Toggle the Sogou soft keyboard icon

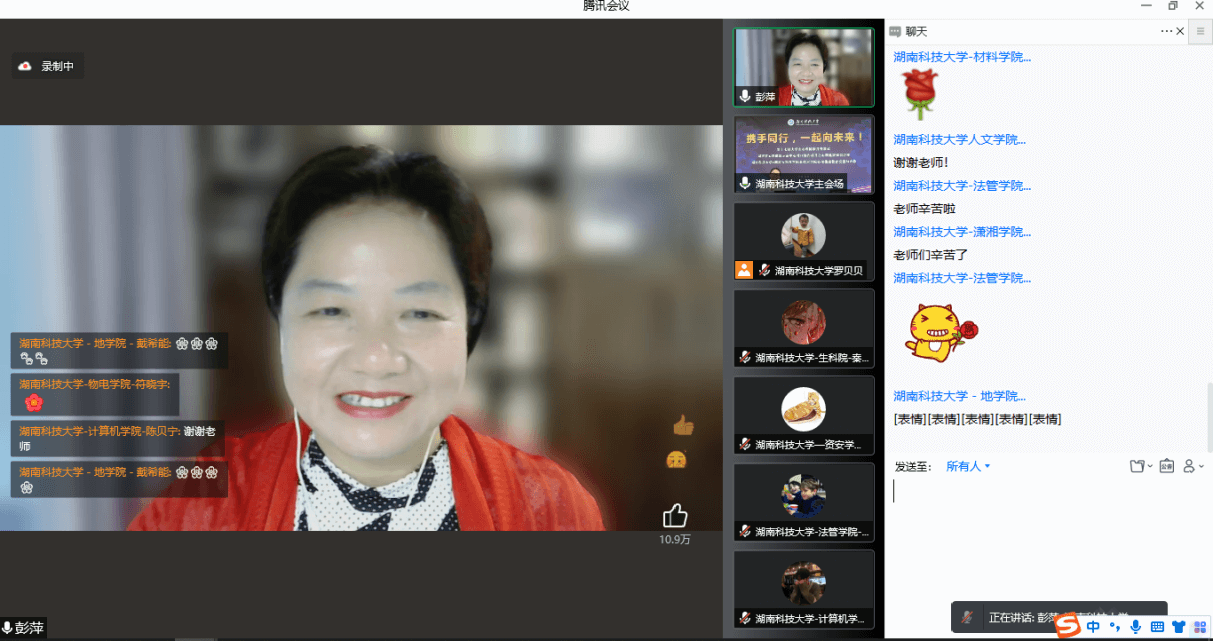coord(1157,627)
